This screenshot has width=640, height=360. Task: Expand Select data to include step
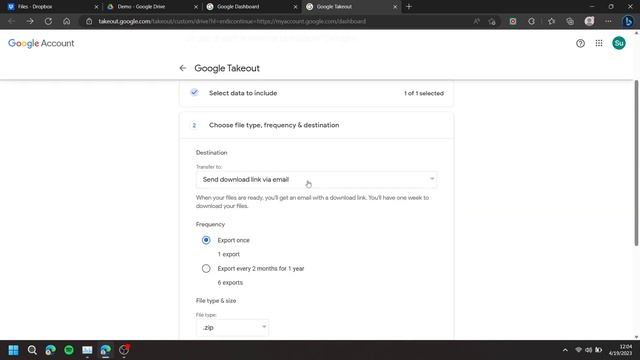tap(316, 93)
